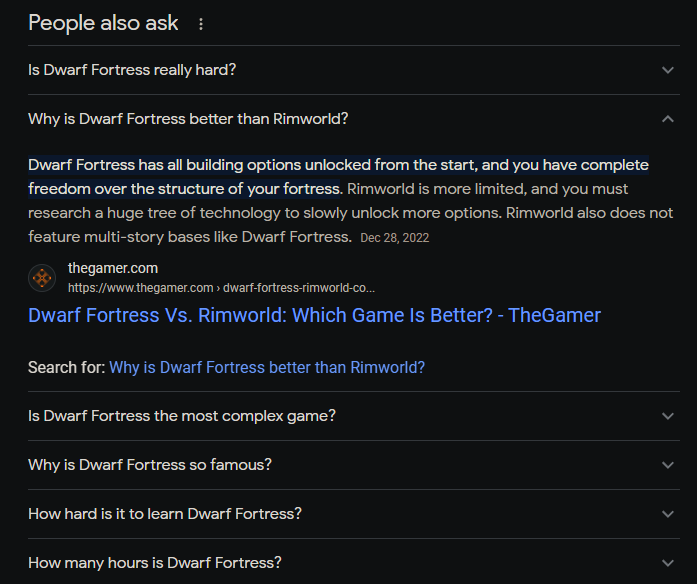Open "How many hours is Dwarf Fortress?" question

(x=155, y=563)
